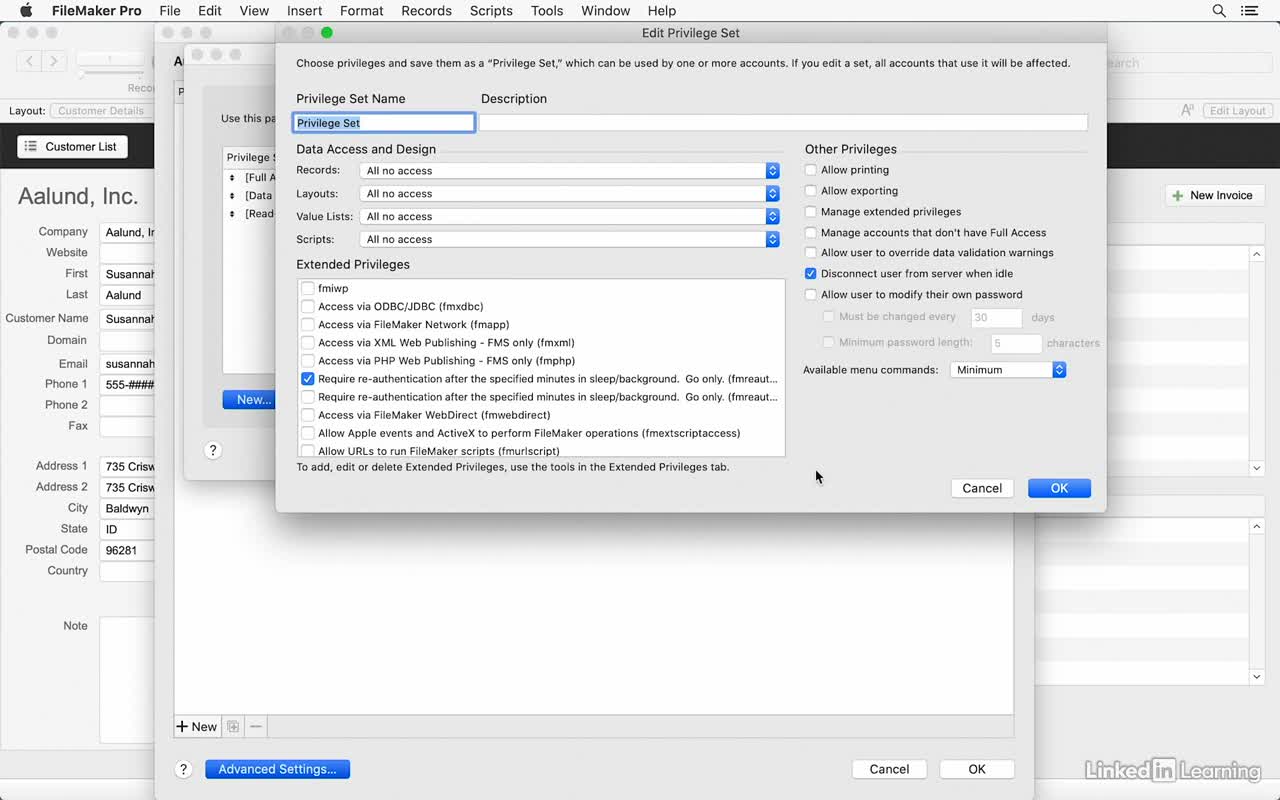Click OK in Edit Privilege Set dialog
This screenshot has height=800, width=1280.
tap(1059, 488)
